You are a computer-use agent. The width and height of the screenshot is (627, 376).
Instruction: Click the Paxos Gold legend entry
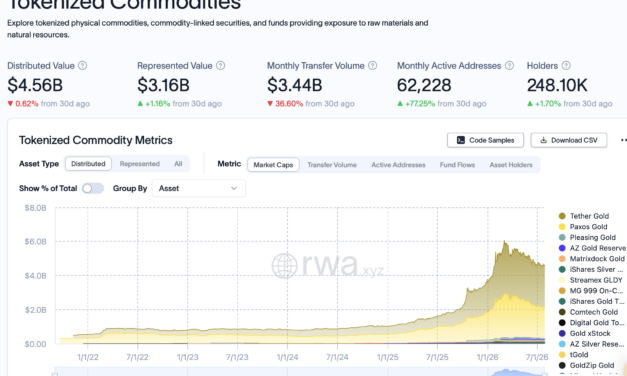tap(583, 227)
